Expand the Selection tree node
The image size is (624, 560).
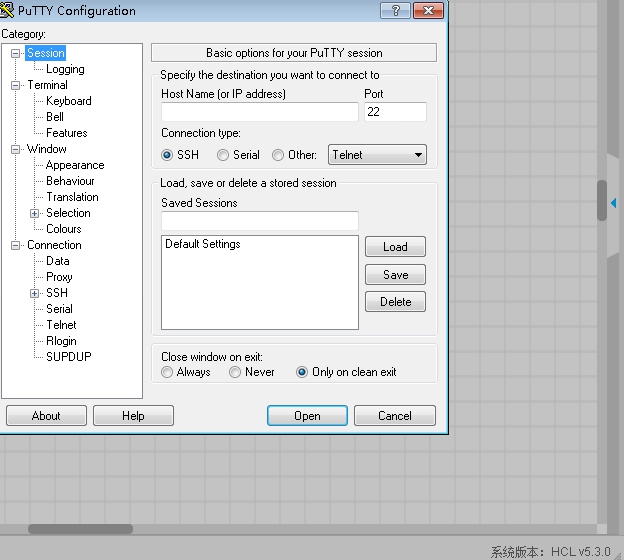point(35,213)
